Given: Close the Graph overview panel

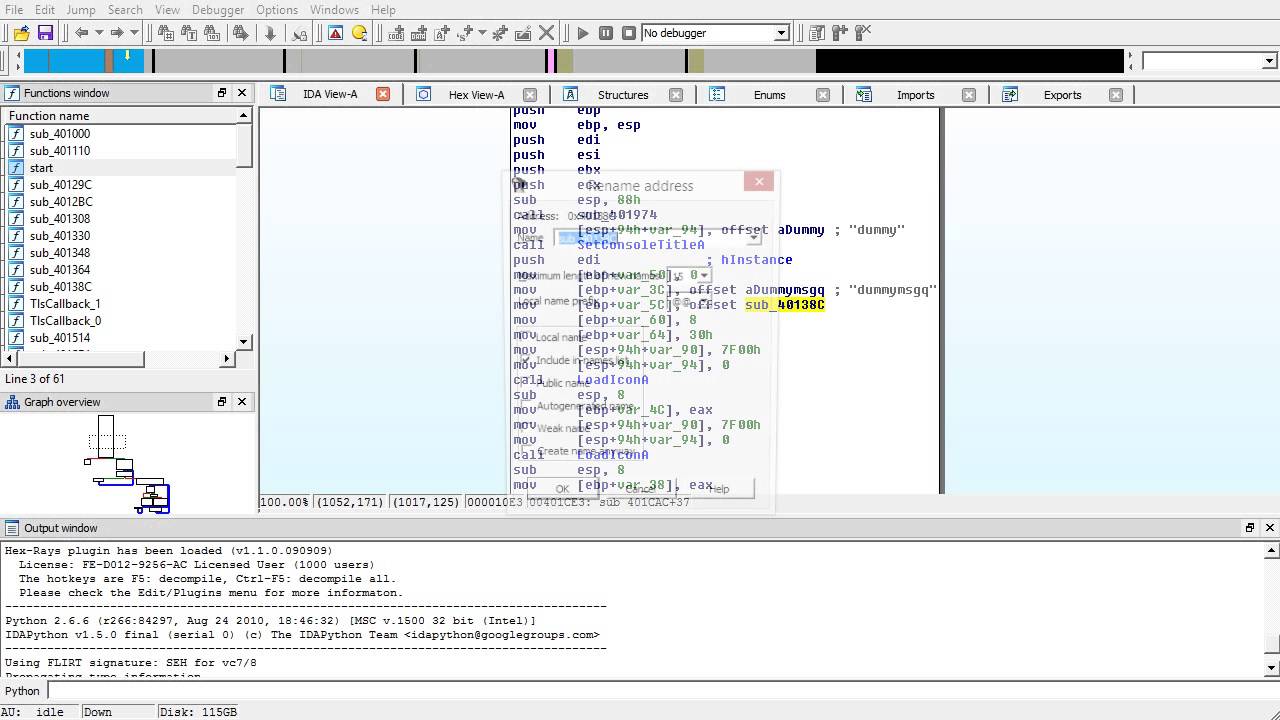Looking at the screenshot, I should [241, 401].
